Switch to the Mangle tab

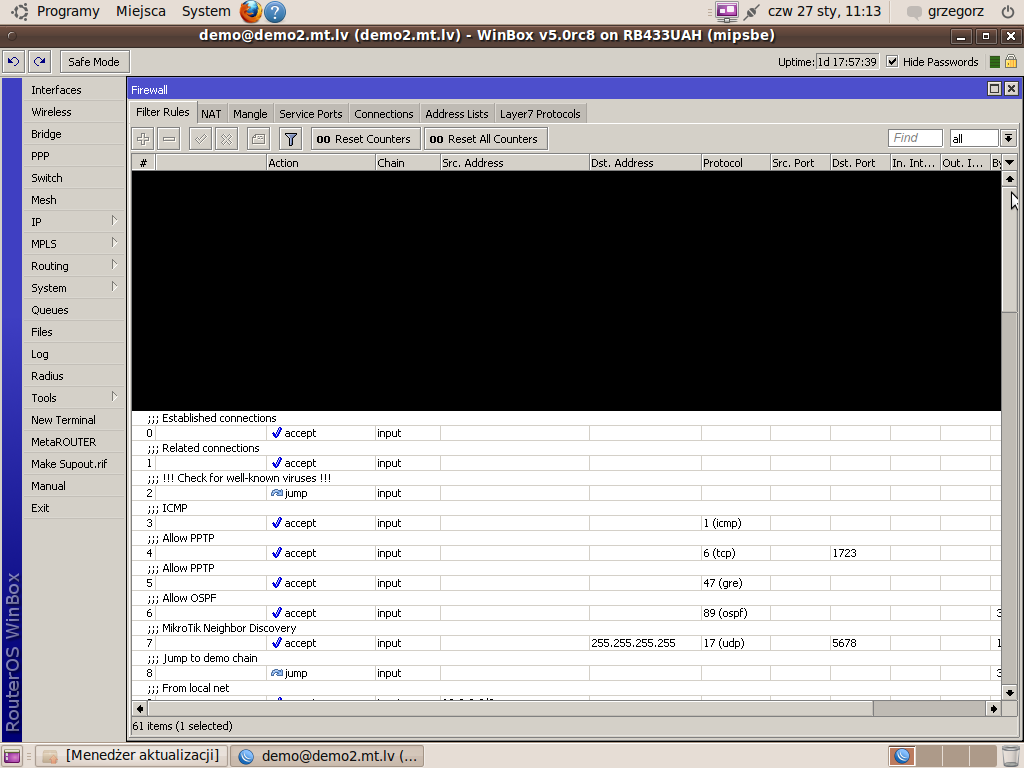point(250,114)
